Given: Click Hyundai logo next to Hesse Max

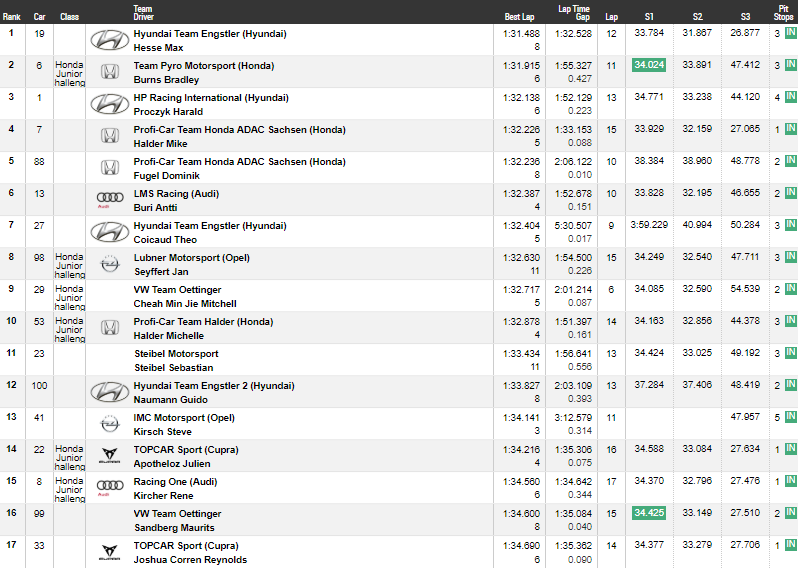Looking at the screenshot, I should pyautogui.click(x=110, y=40).
